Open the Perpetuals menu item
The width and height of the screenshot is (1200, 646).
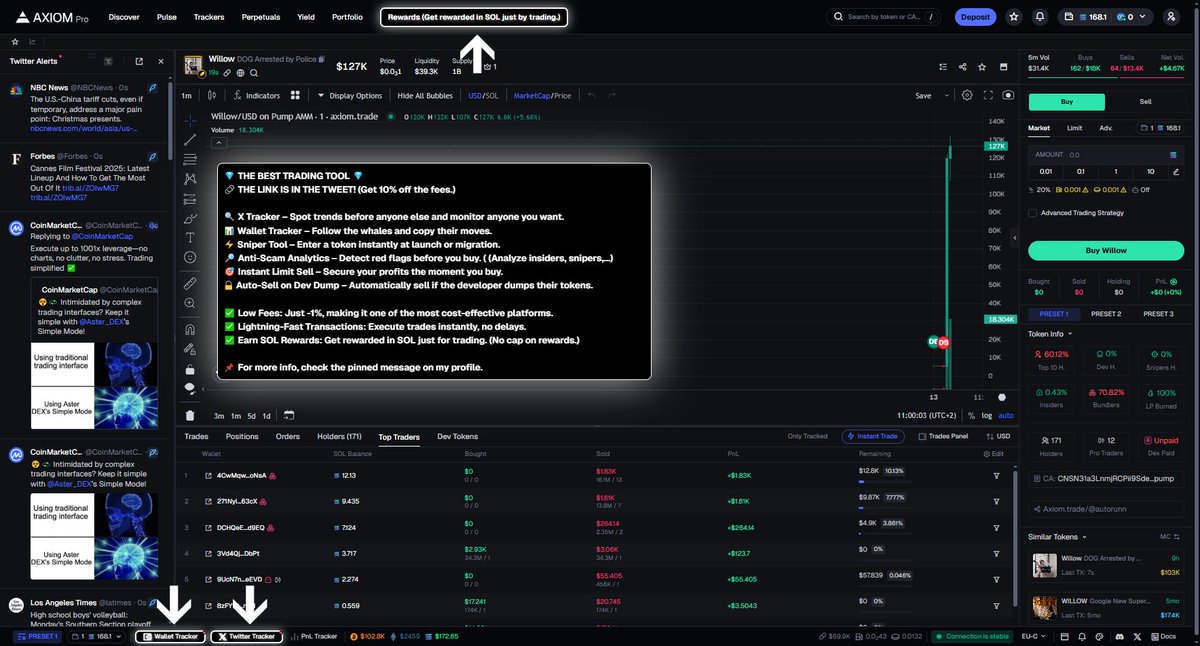coord(260,17)
